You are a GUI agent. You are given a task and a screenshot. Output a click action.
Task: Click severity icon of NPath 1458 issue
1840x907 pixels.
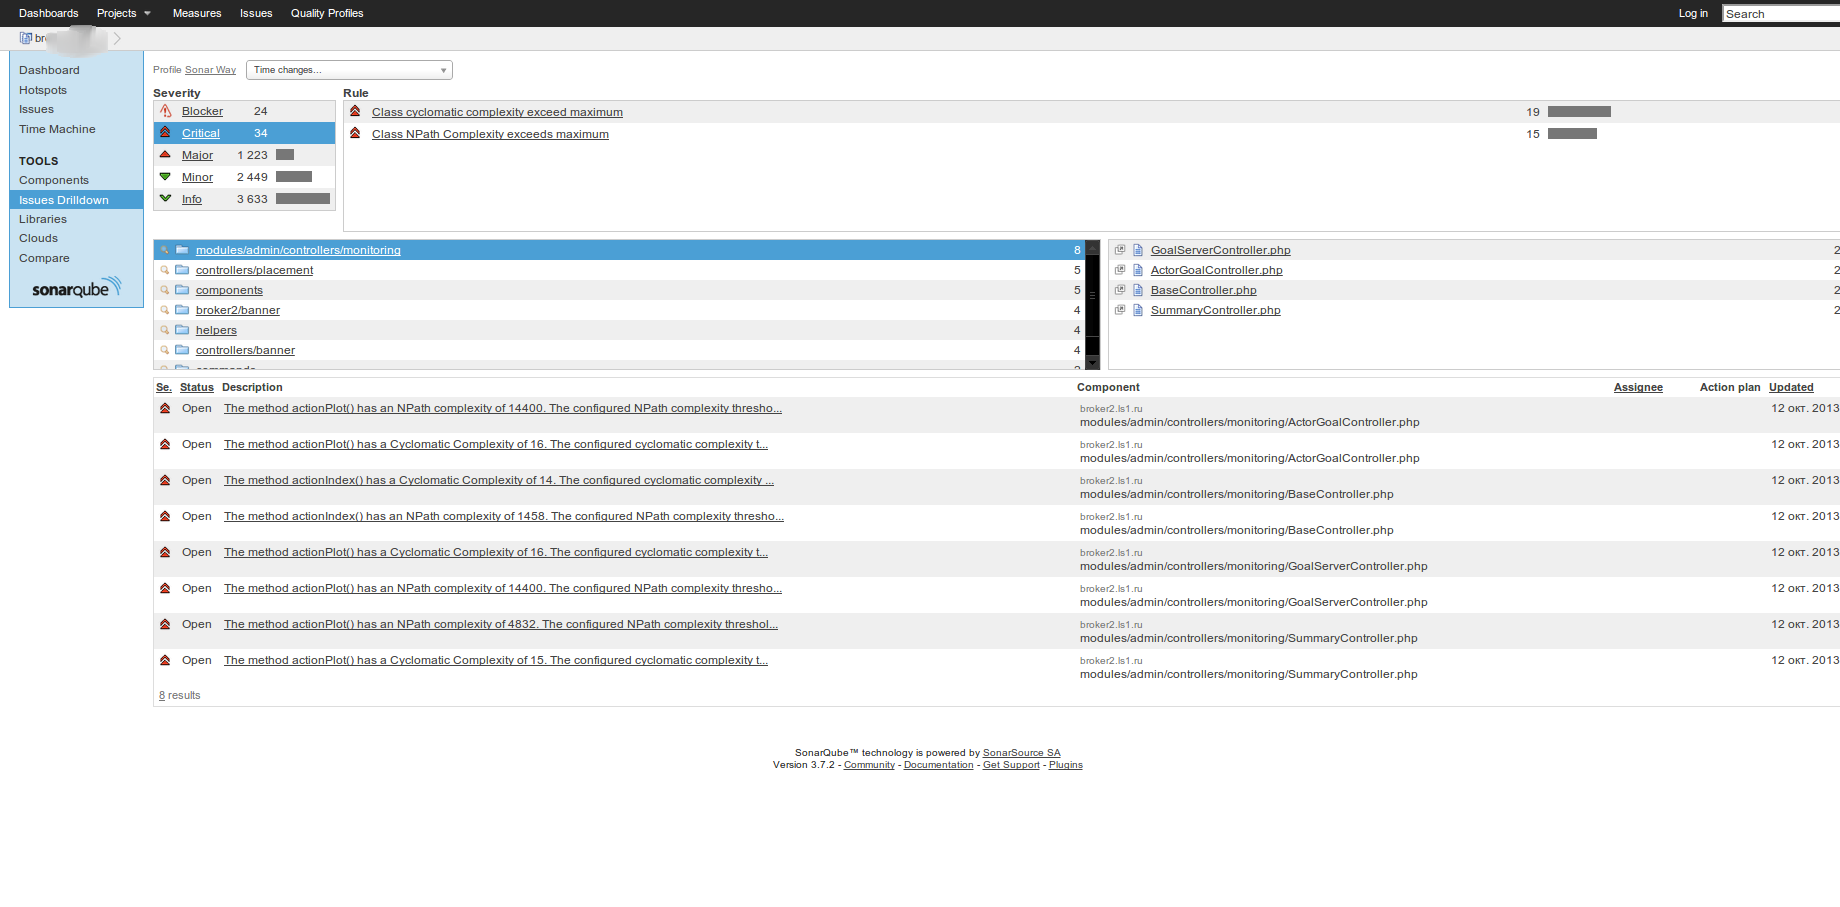click(165, 516)
